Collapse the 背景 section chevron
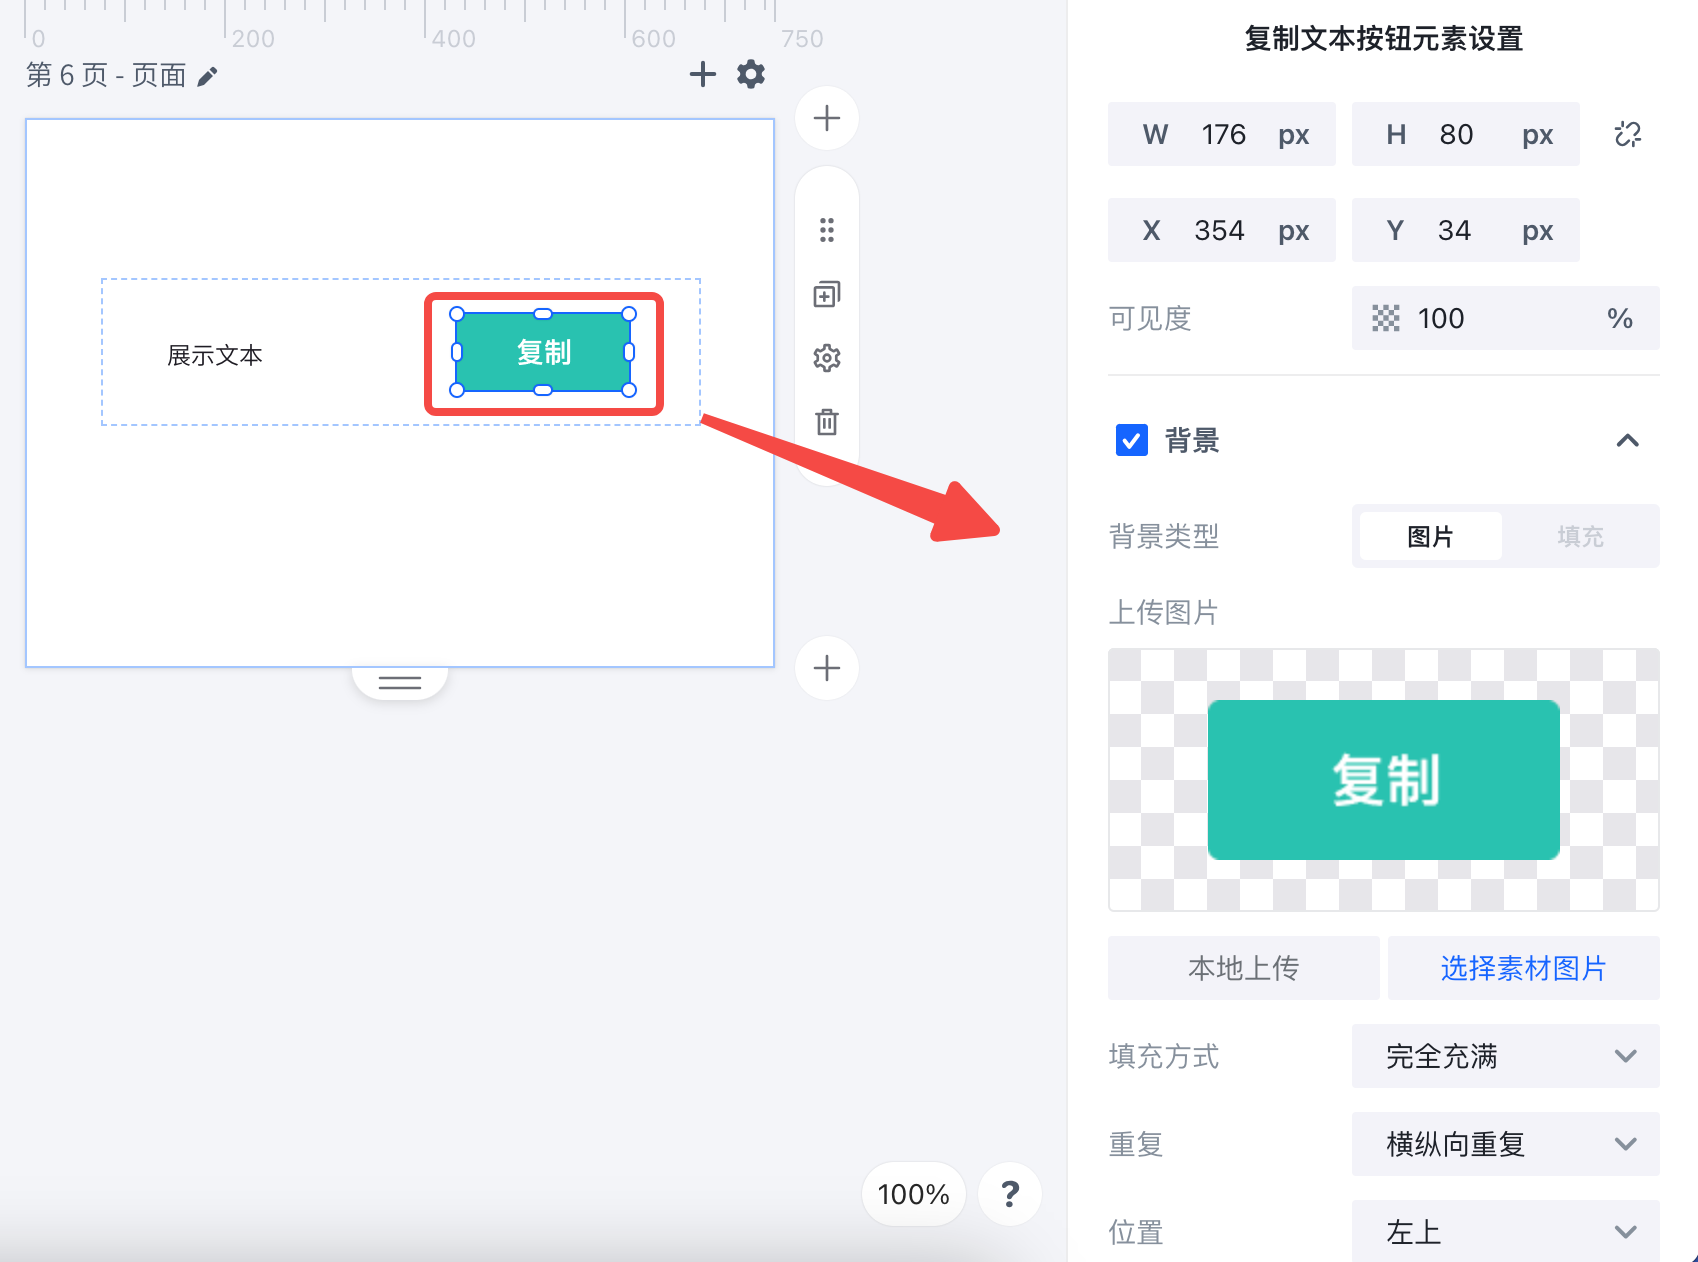 1628,440
